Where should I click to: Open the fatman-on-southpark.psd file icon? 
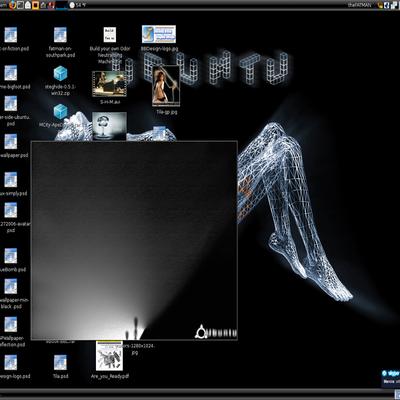[x=60, y=35]
